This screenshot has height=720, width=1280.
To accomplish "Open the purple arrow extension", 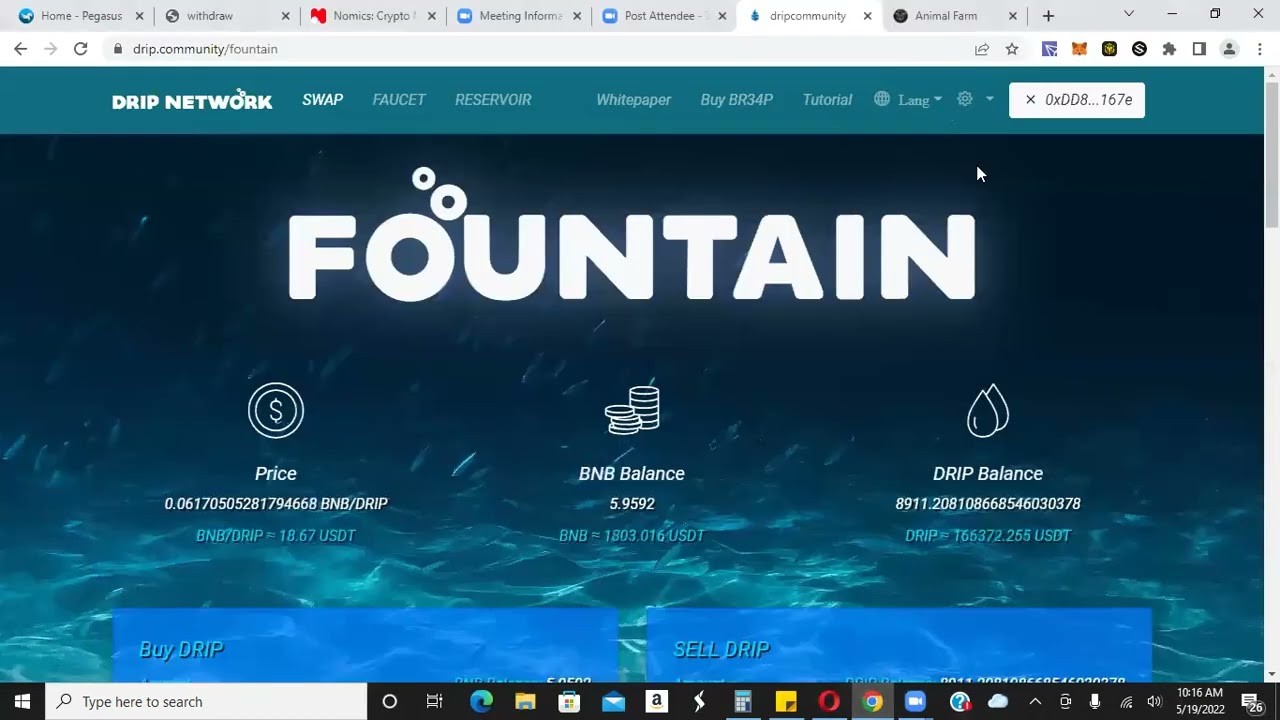I will pos(1049,49).
